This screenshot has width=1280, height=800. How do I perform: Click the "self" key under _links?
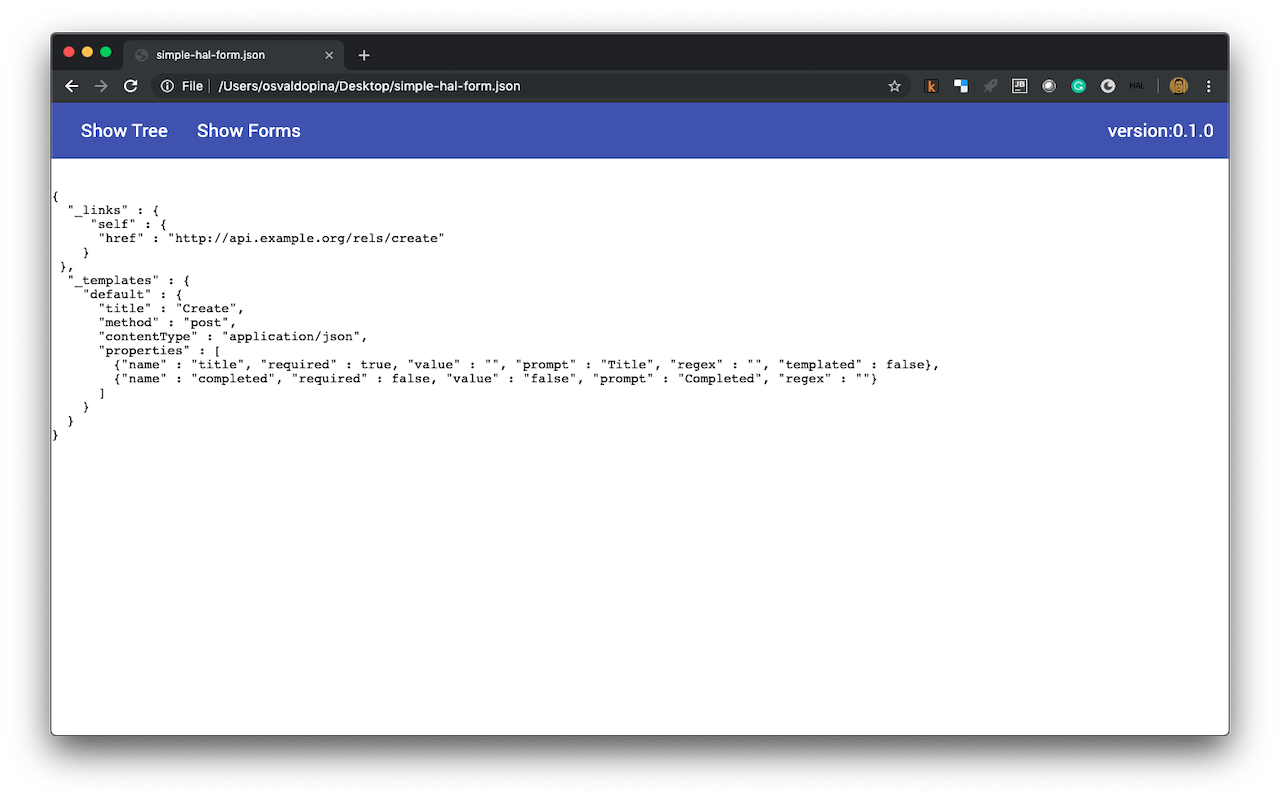pos(114,224)
